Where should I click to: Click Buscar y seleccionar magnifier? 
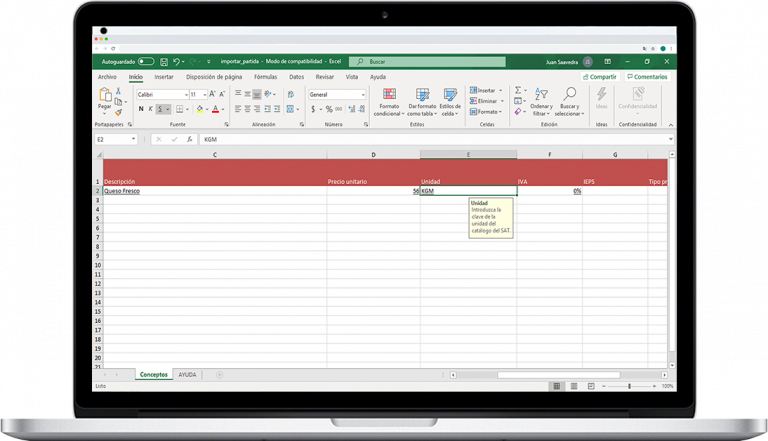(569, 100)
